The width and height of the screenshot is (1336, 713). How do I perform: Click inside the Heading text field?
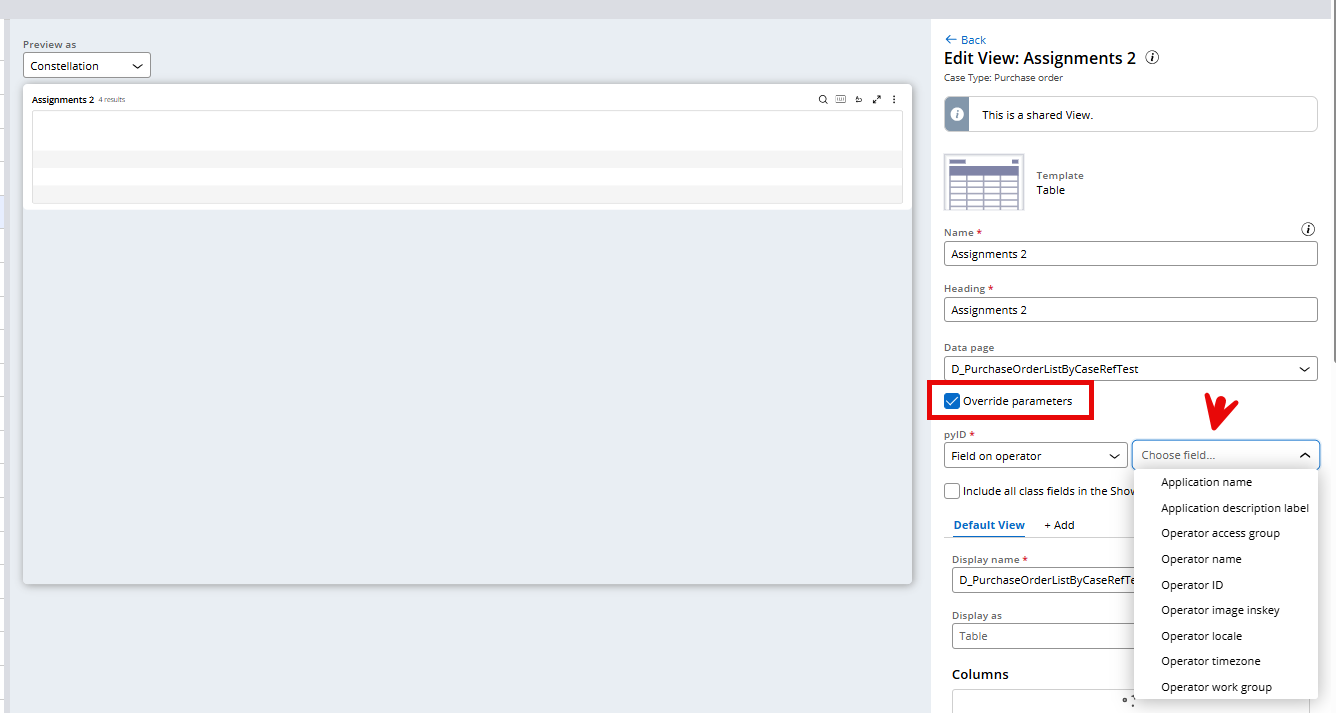(1130, 309)
